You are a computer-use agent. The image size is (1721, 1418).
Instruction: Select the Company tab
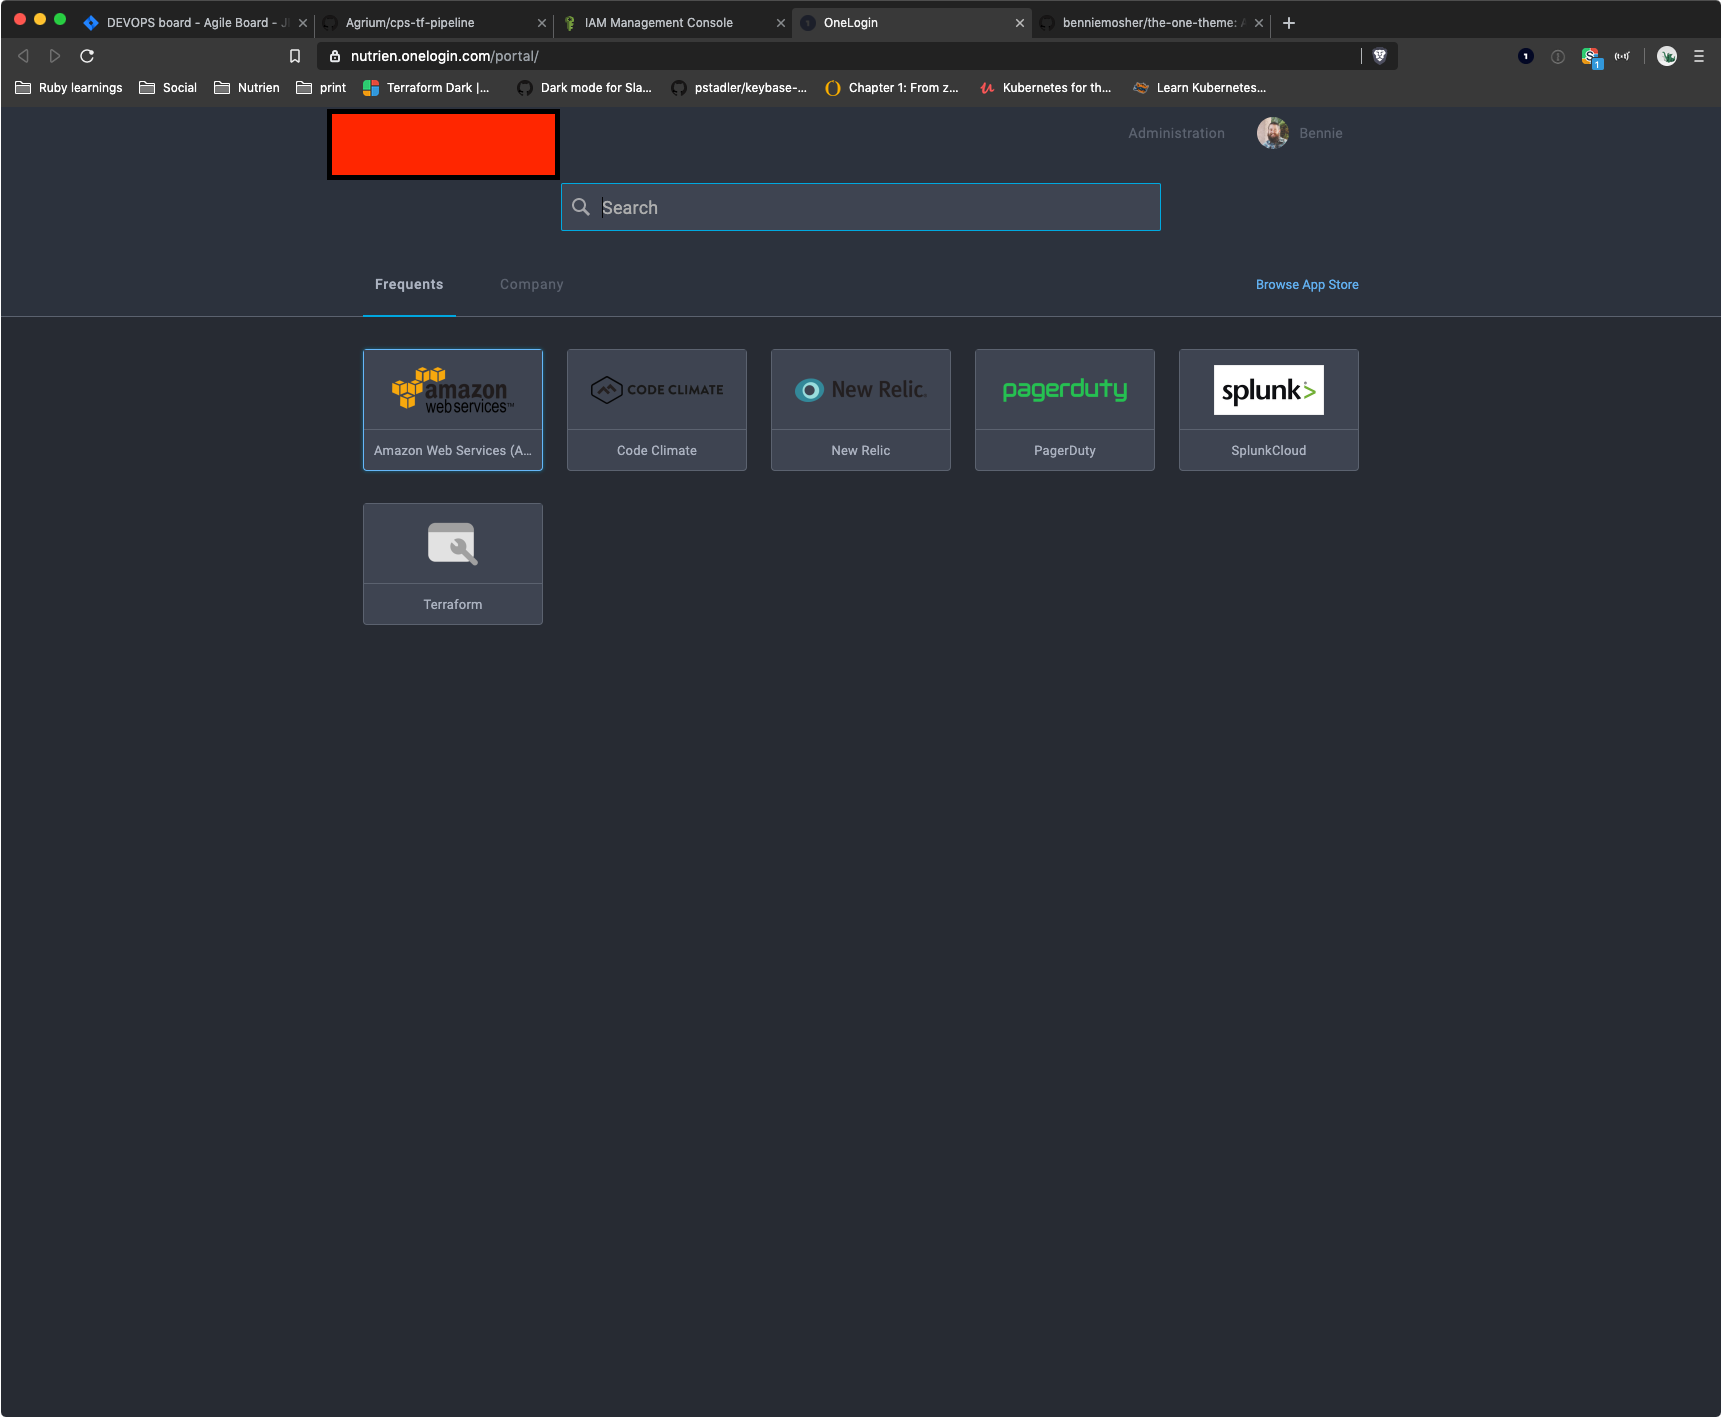(532, 285)
